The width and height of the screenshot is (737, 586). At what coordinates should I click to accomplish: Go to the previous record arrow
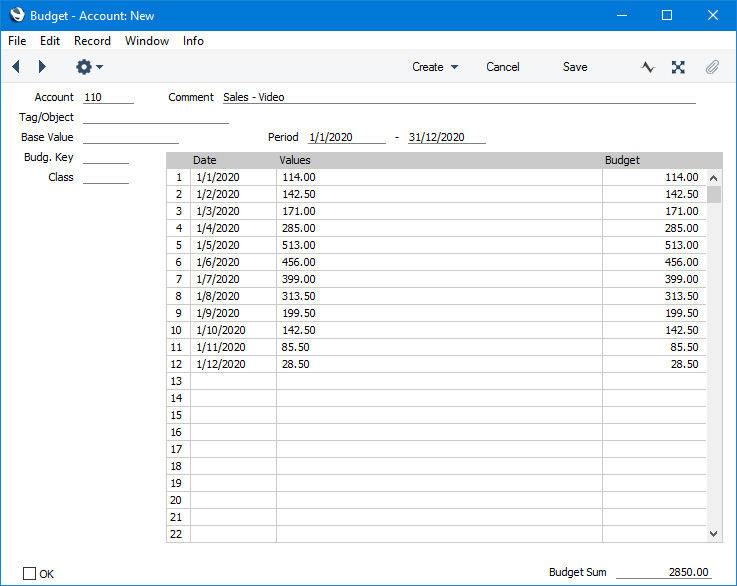16,67
